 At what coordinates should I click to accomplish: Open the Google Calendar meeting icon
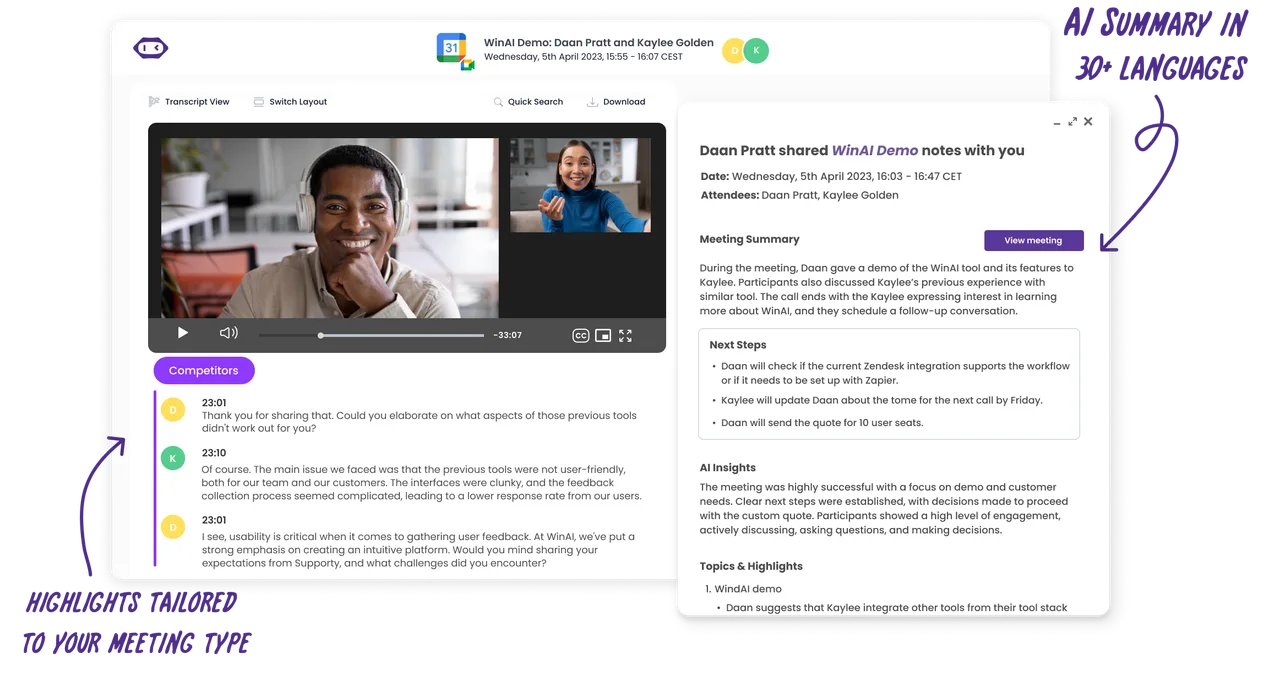[455, 51]
